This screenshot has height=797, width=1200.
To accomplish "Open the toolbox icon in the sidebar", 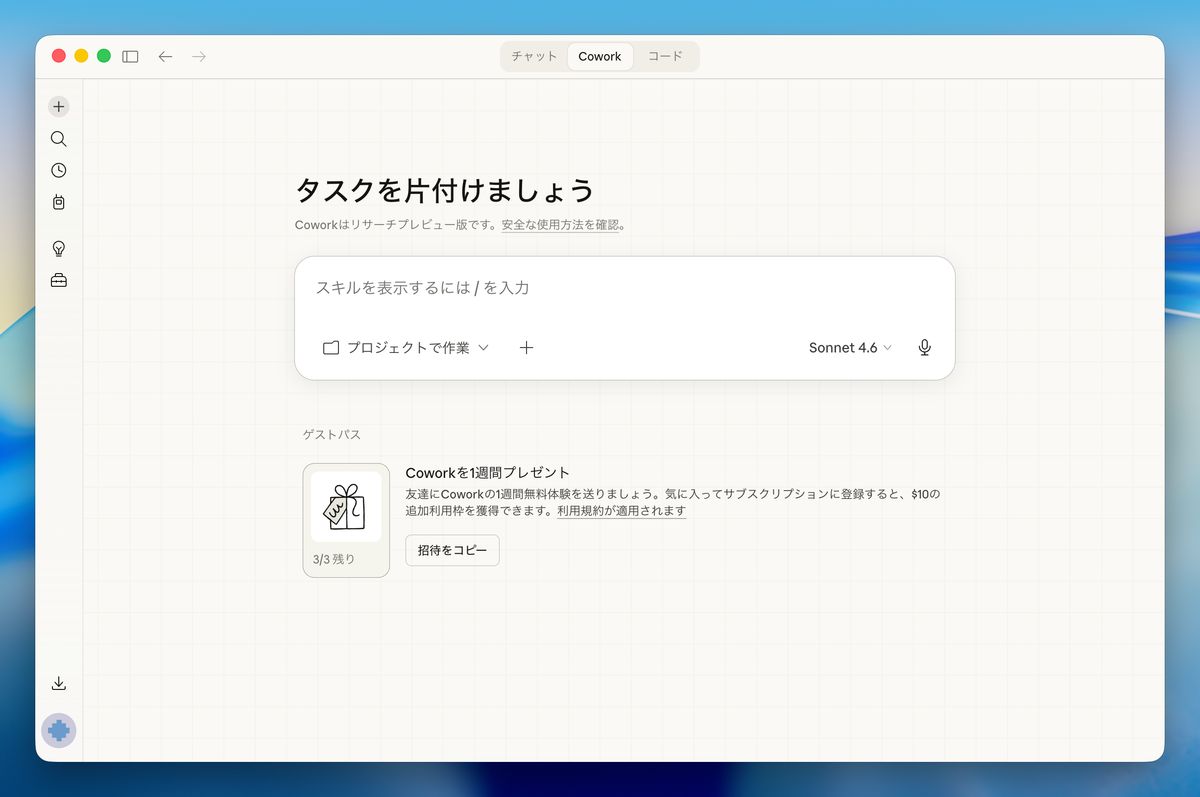I will pos(58,280).
